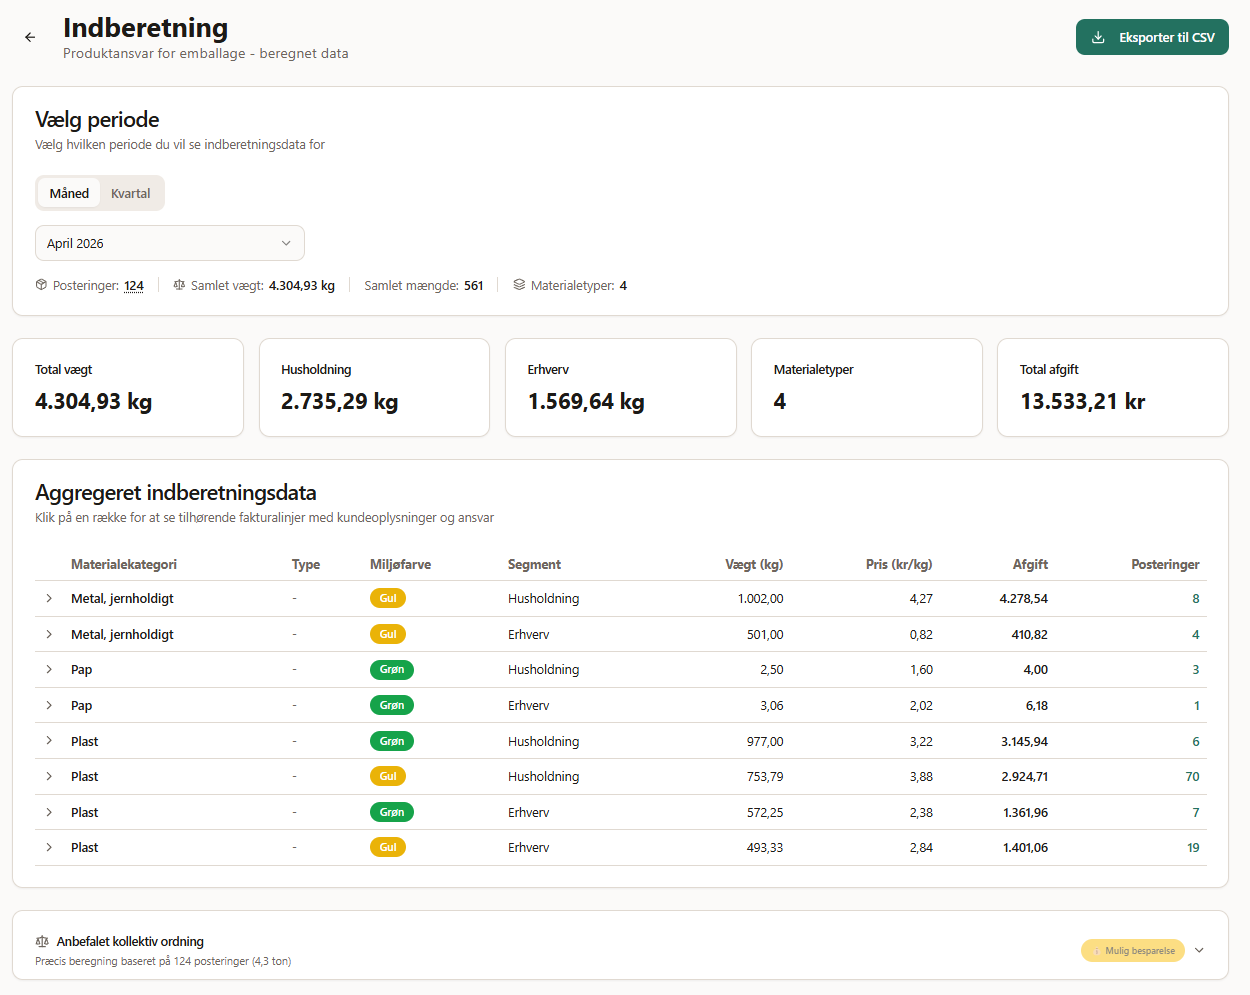Switch period view to Kvartal
Image resolution: width=1250 pixels, height=995 pixels.
[130, 193]
